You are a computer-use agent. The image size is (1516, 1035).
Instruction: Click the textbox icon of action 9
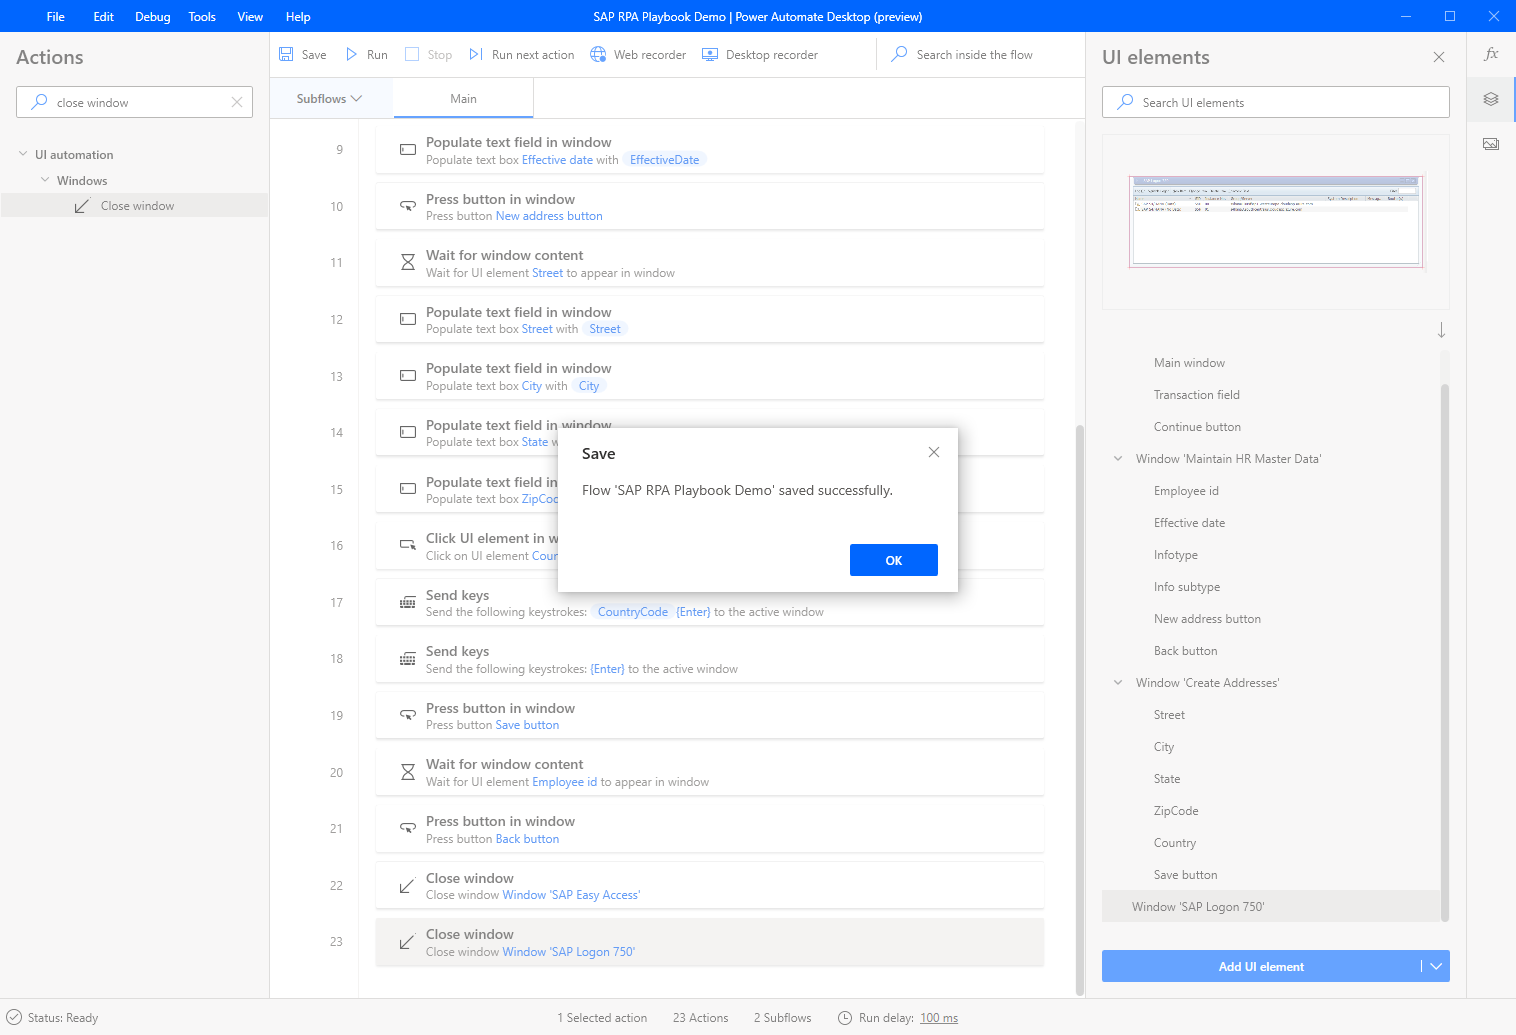[408, 150]
